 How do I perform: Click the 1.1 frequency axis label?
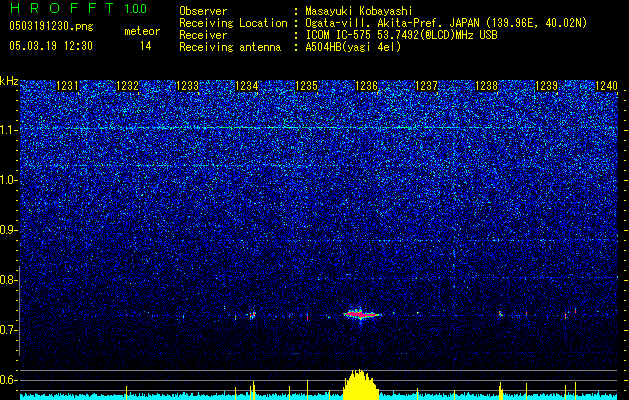tap(9, 130)
